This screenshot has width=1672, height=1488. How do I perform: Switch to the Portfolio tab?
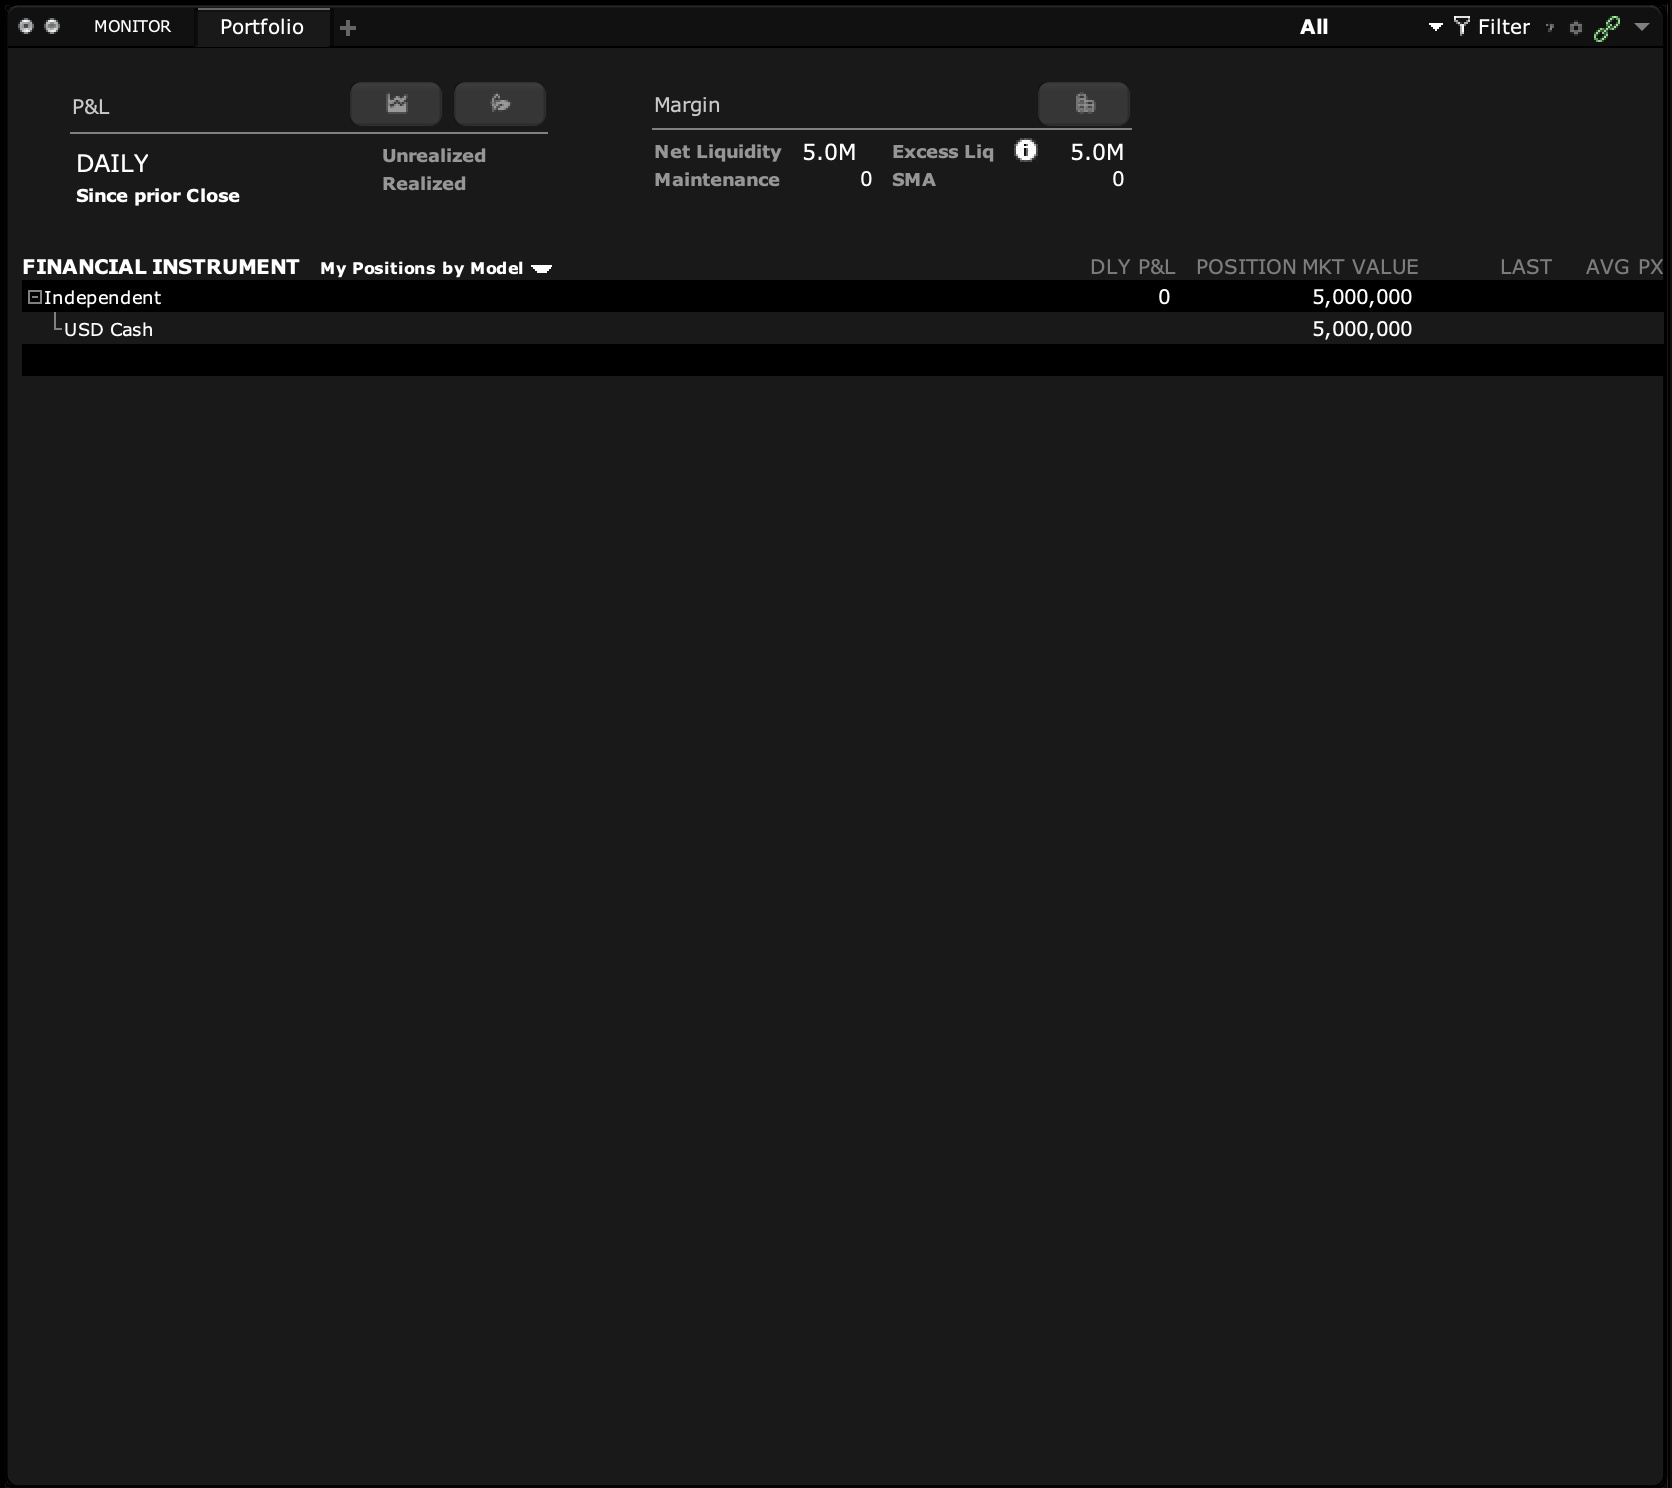click(262, 27)
